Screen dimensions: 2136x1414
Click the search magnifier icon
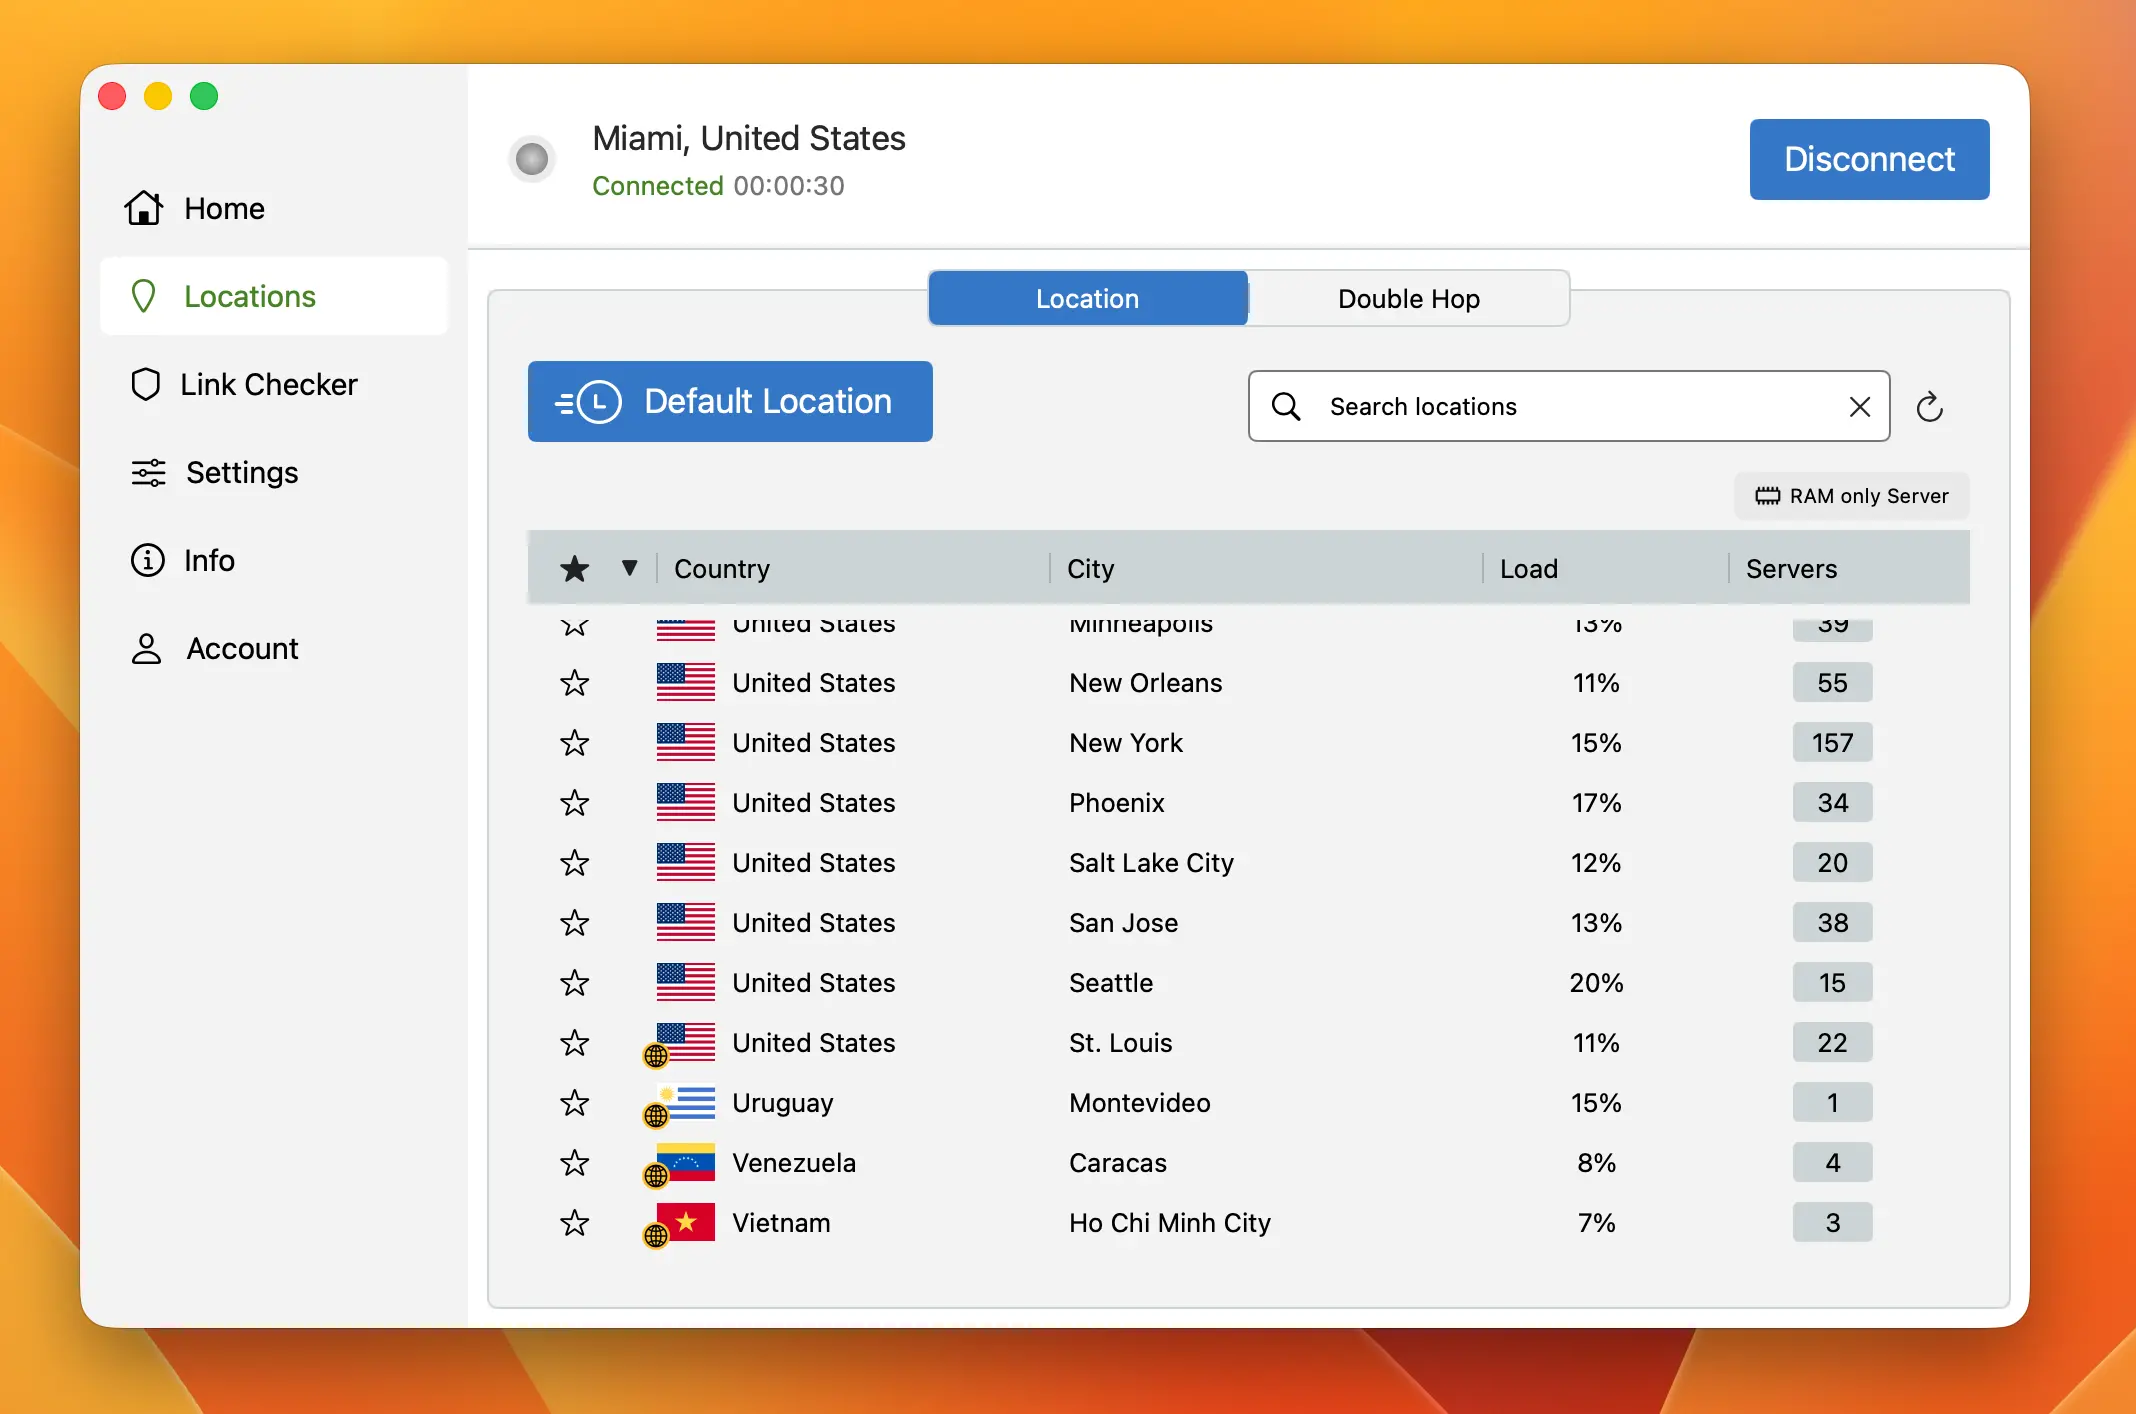1287,406
